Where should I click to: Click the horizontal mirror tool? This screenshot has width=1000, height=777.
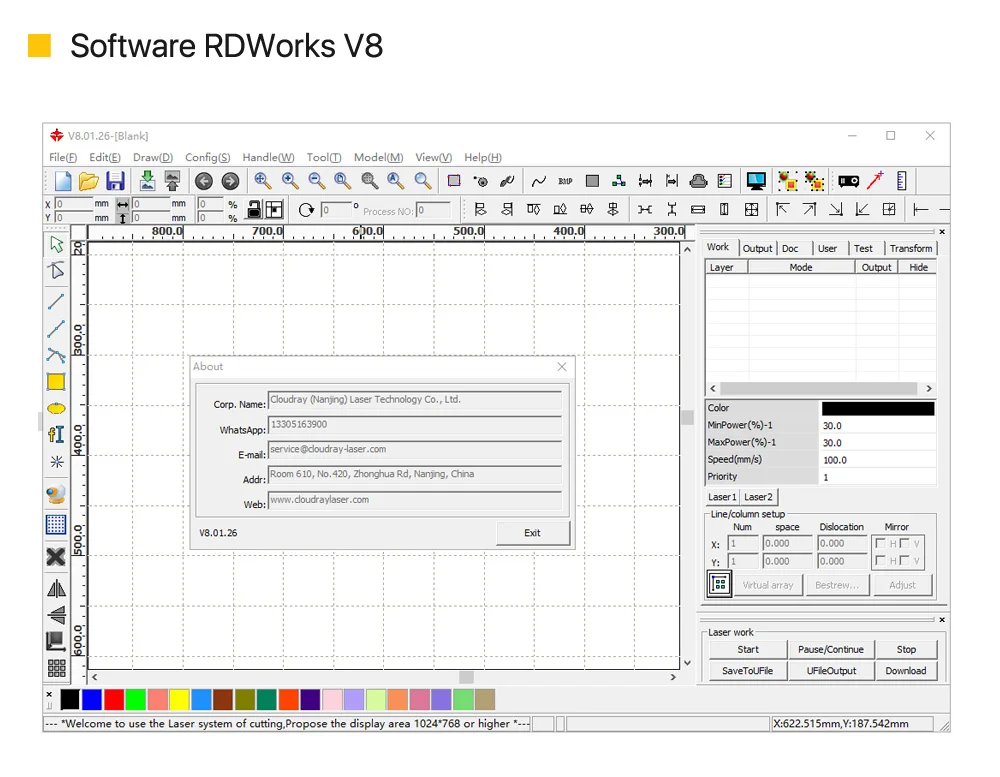tap(56, 588)
